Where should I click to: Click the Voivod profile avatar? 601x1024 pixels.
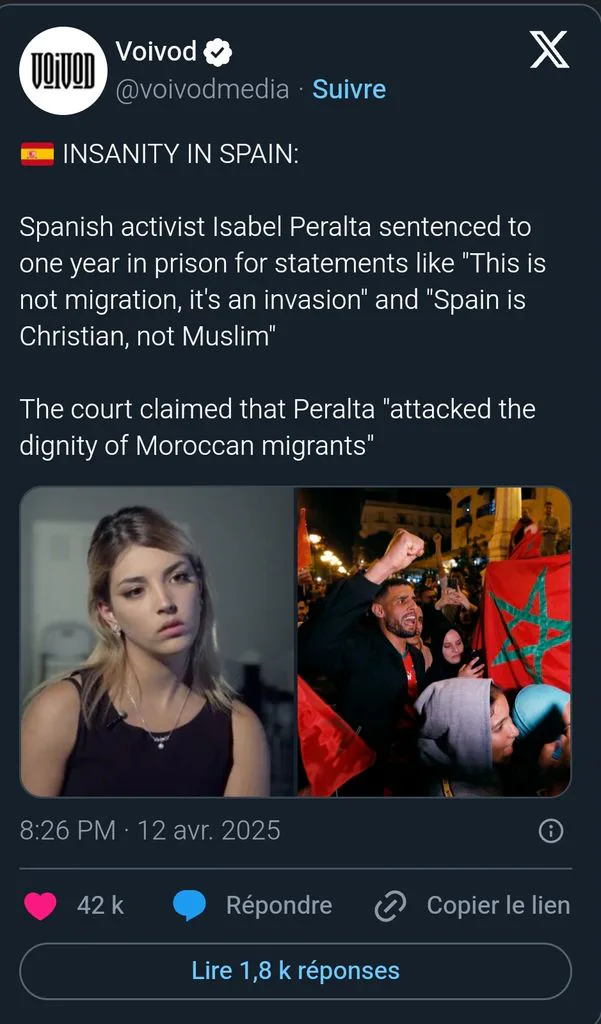(63, 71)
